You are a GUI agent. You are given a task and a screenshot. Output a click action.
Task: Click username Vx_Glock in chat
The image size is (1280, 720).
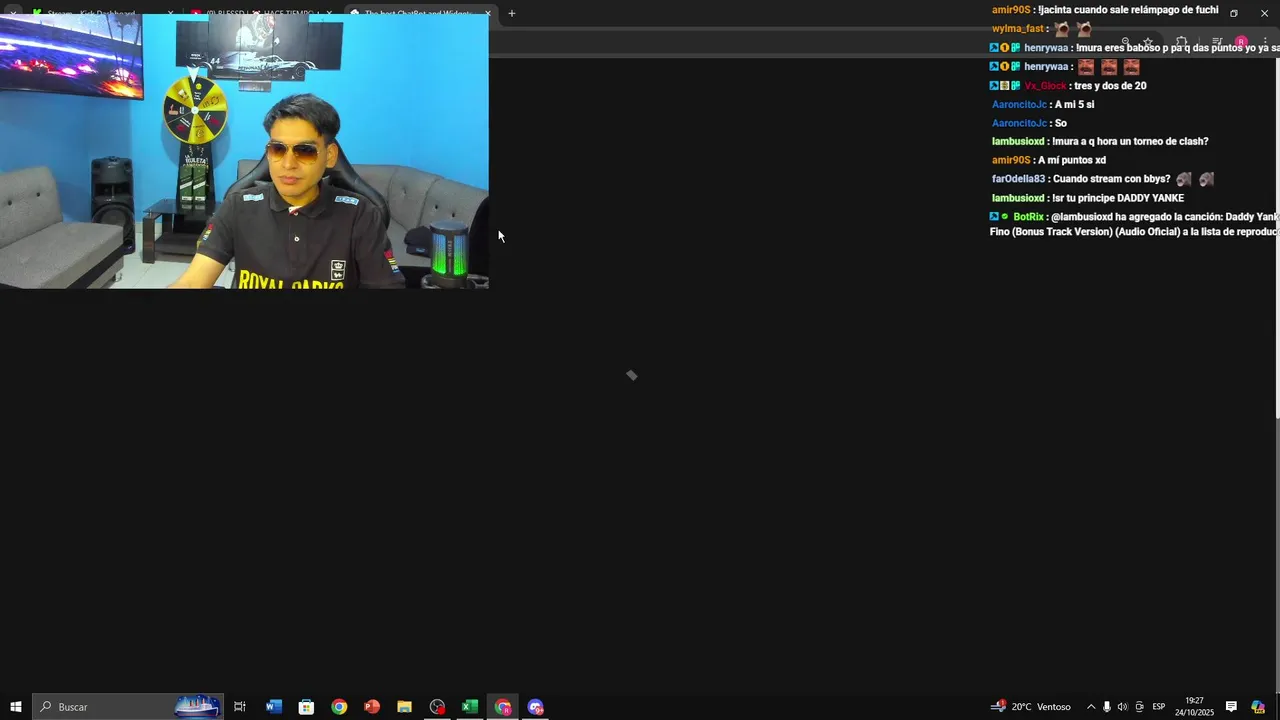[1045, 86]
